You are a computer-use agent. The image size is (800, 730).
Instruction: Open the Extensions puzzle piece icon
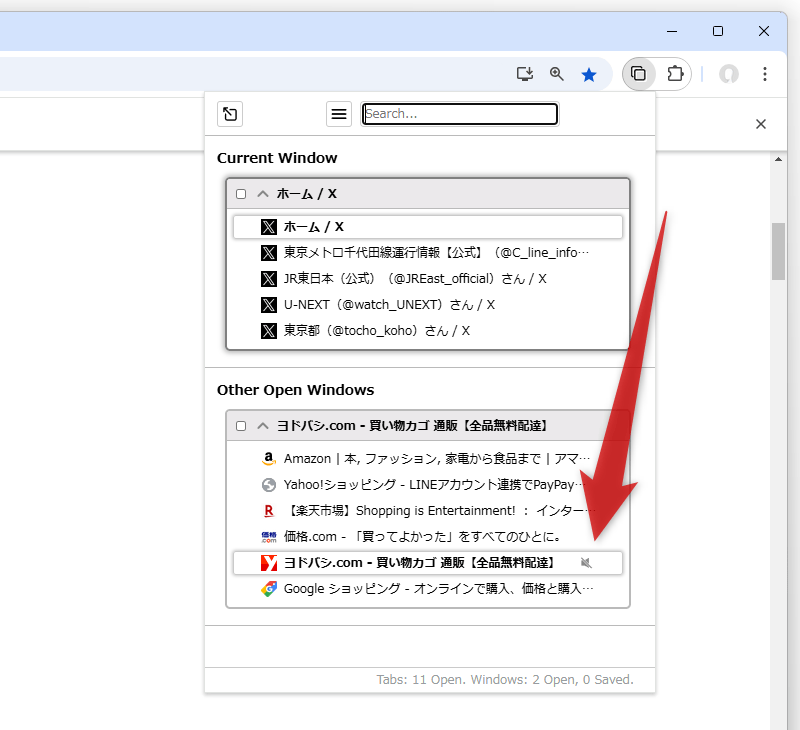coord(675,74)
